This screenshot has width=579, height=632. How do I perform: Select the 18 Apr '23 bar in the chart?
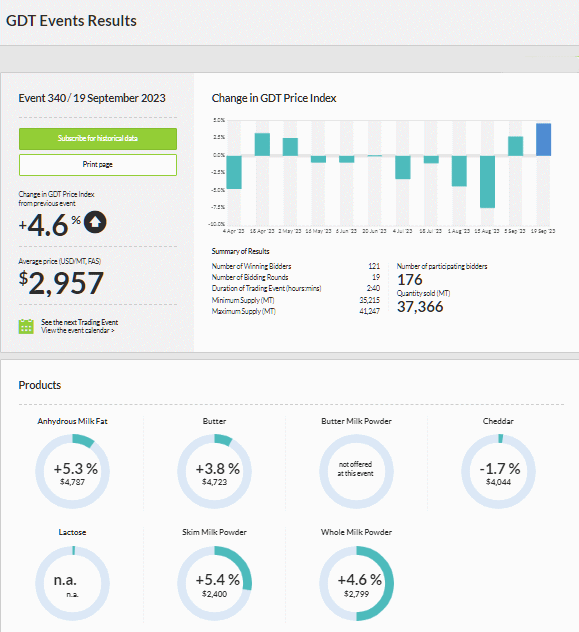[x=262, y=144]
